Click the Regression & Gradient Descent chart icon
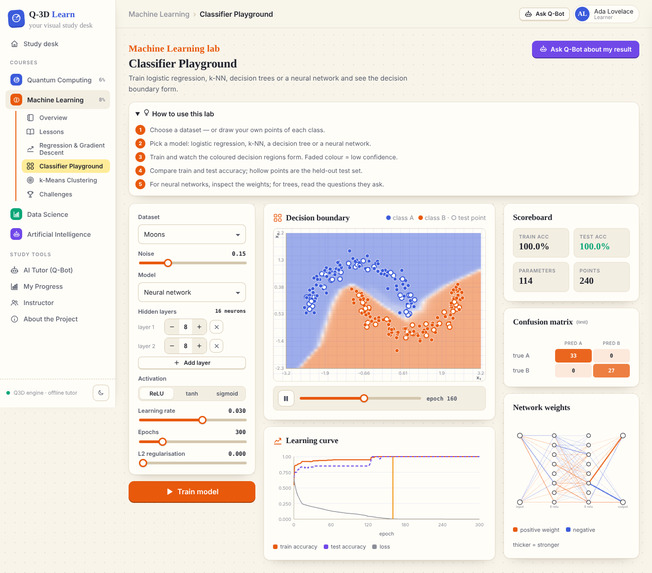The width and height of the screenshot is (652, 573). pyautogui.click(x=30, y=149)
